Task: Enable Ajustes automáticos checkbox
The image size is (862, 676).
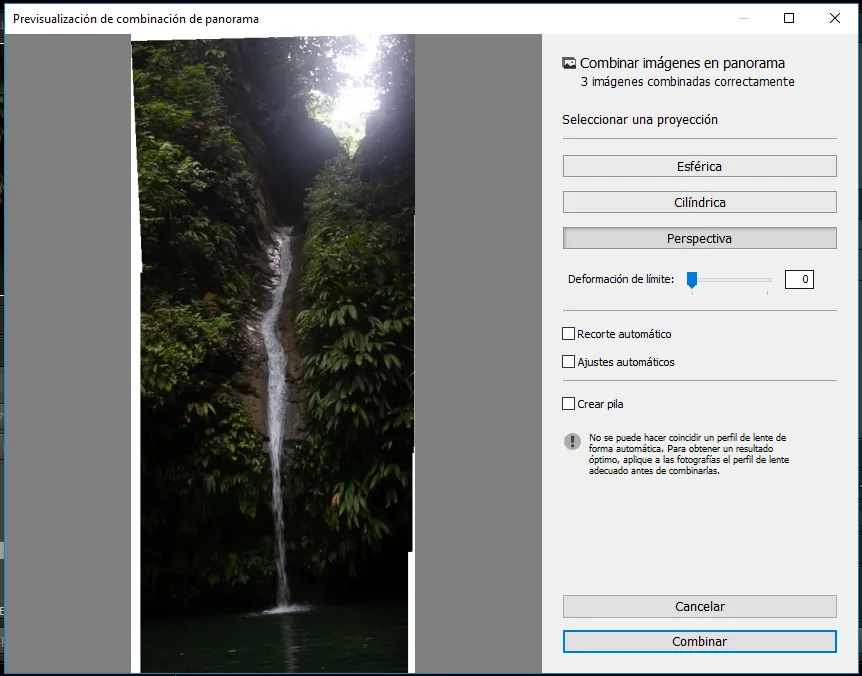Action: [x=568, y=362]
